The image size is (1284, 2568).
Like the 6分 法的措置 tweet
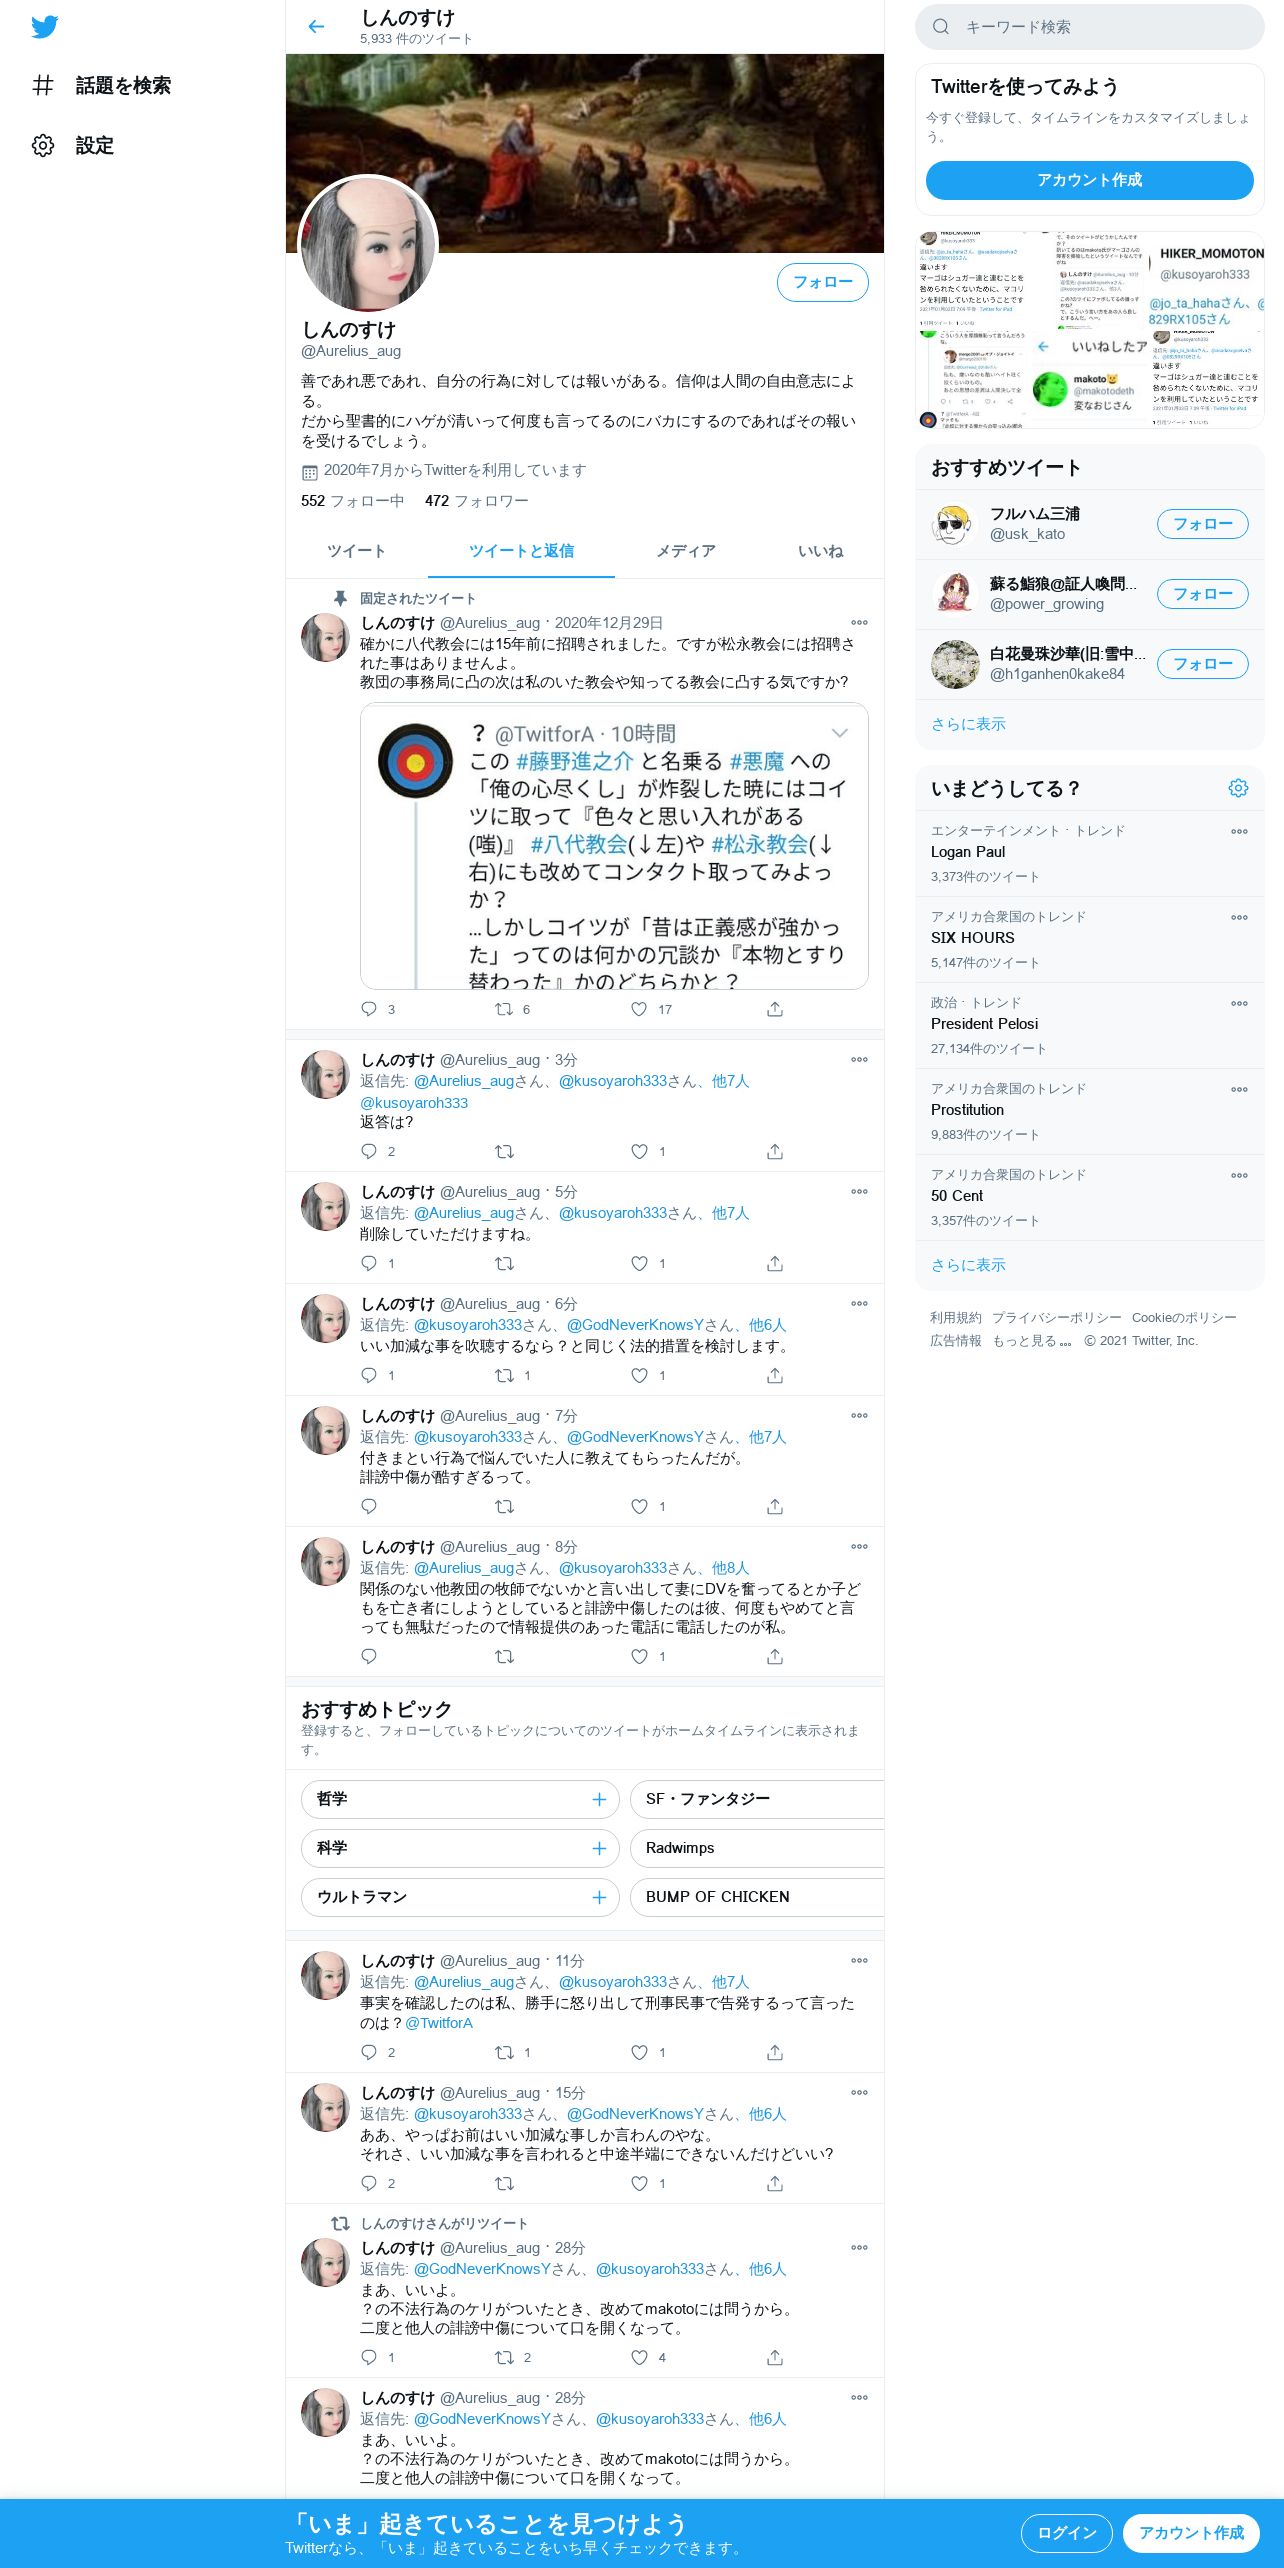(639, 1376)
